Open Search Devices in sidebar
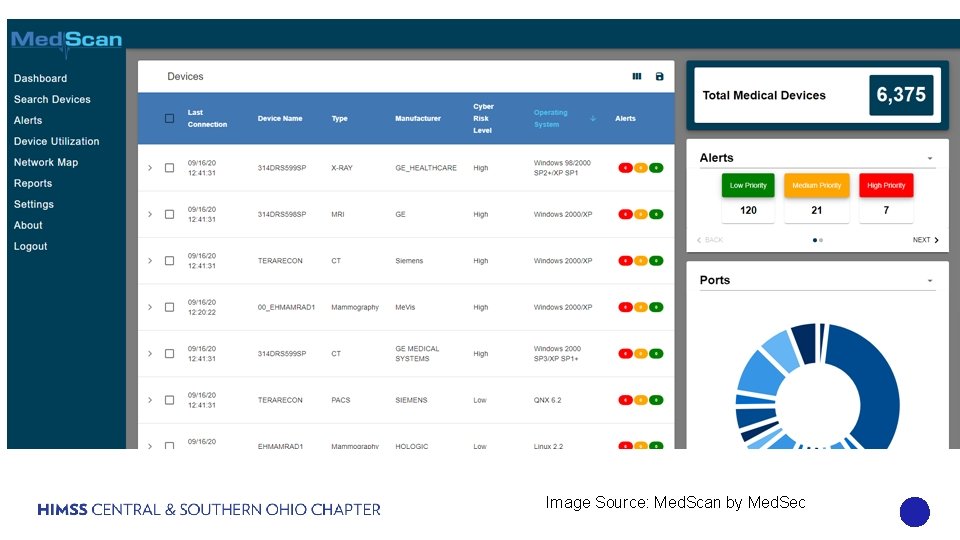Image resolution: width=960 pixels, height=540 pixels. 52,99
